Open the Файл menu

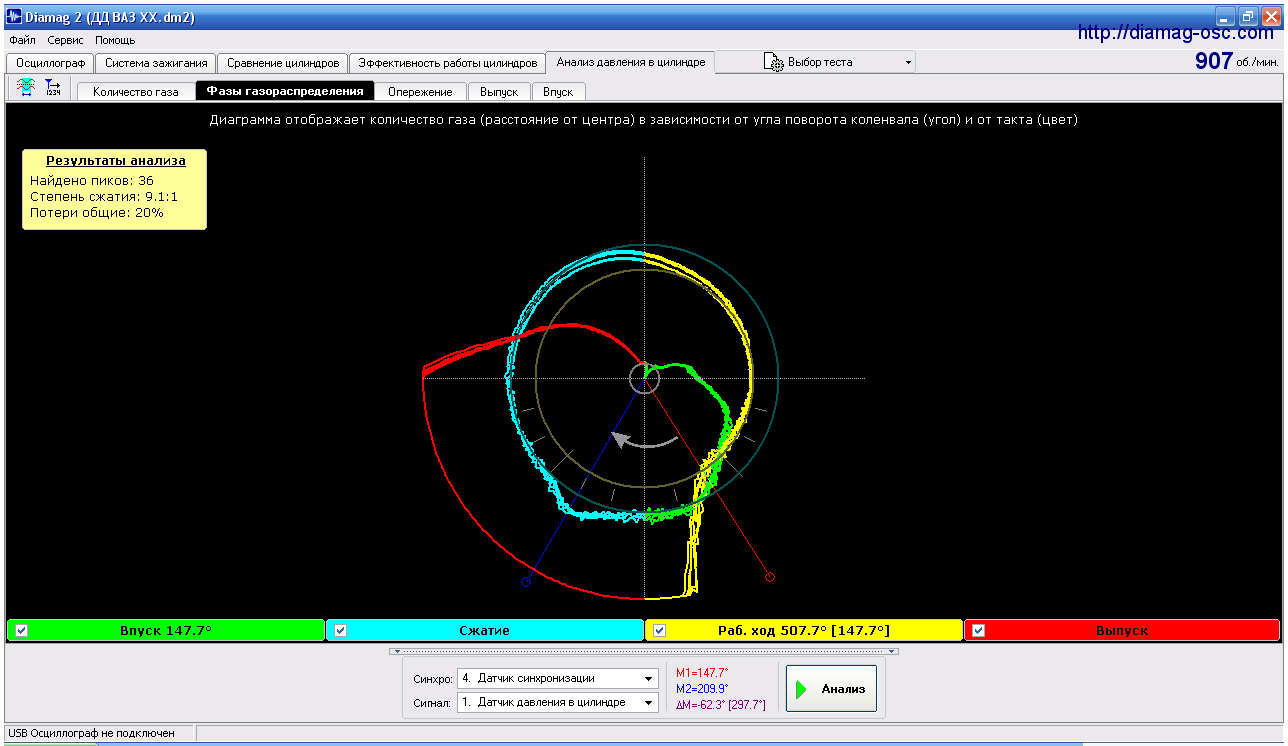(x=22, y=40)
